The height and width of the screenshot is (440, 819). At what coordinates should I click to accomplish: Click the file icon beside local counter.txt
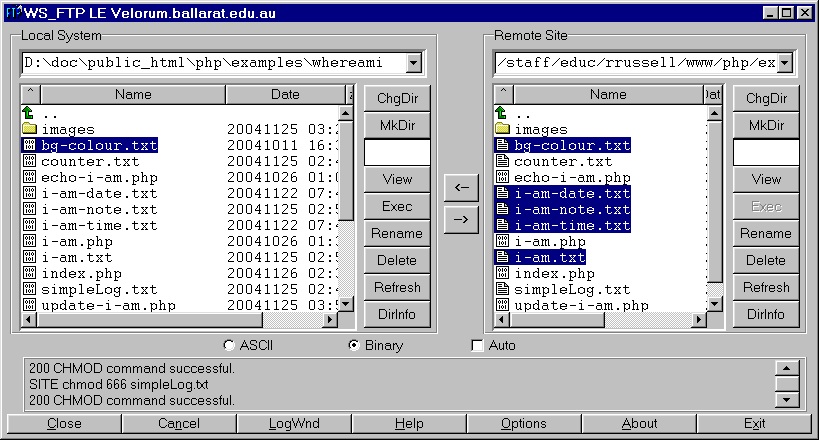click(x=29, y=161)
